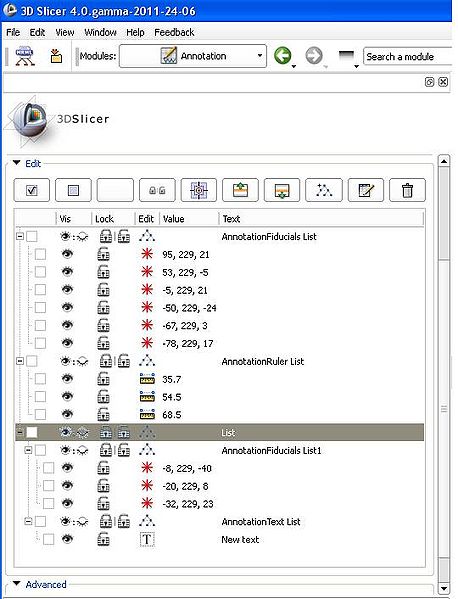The image size is (458, 599).
Task: Click hierarchy icon of AnnotationFiducials List row
Action: pyautogui.click(x=147, y=236)
